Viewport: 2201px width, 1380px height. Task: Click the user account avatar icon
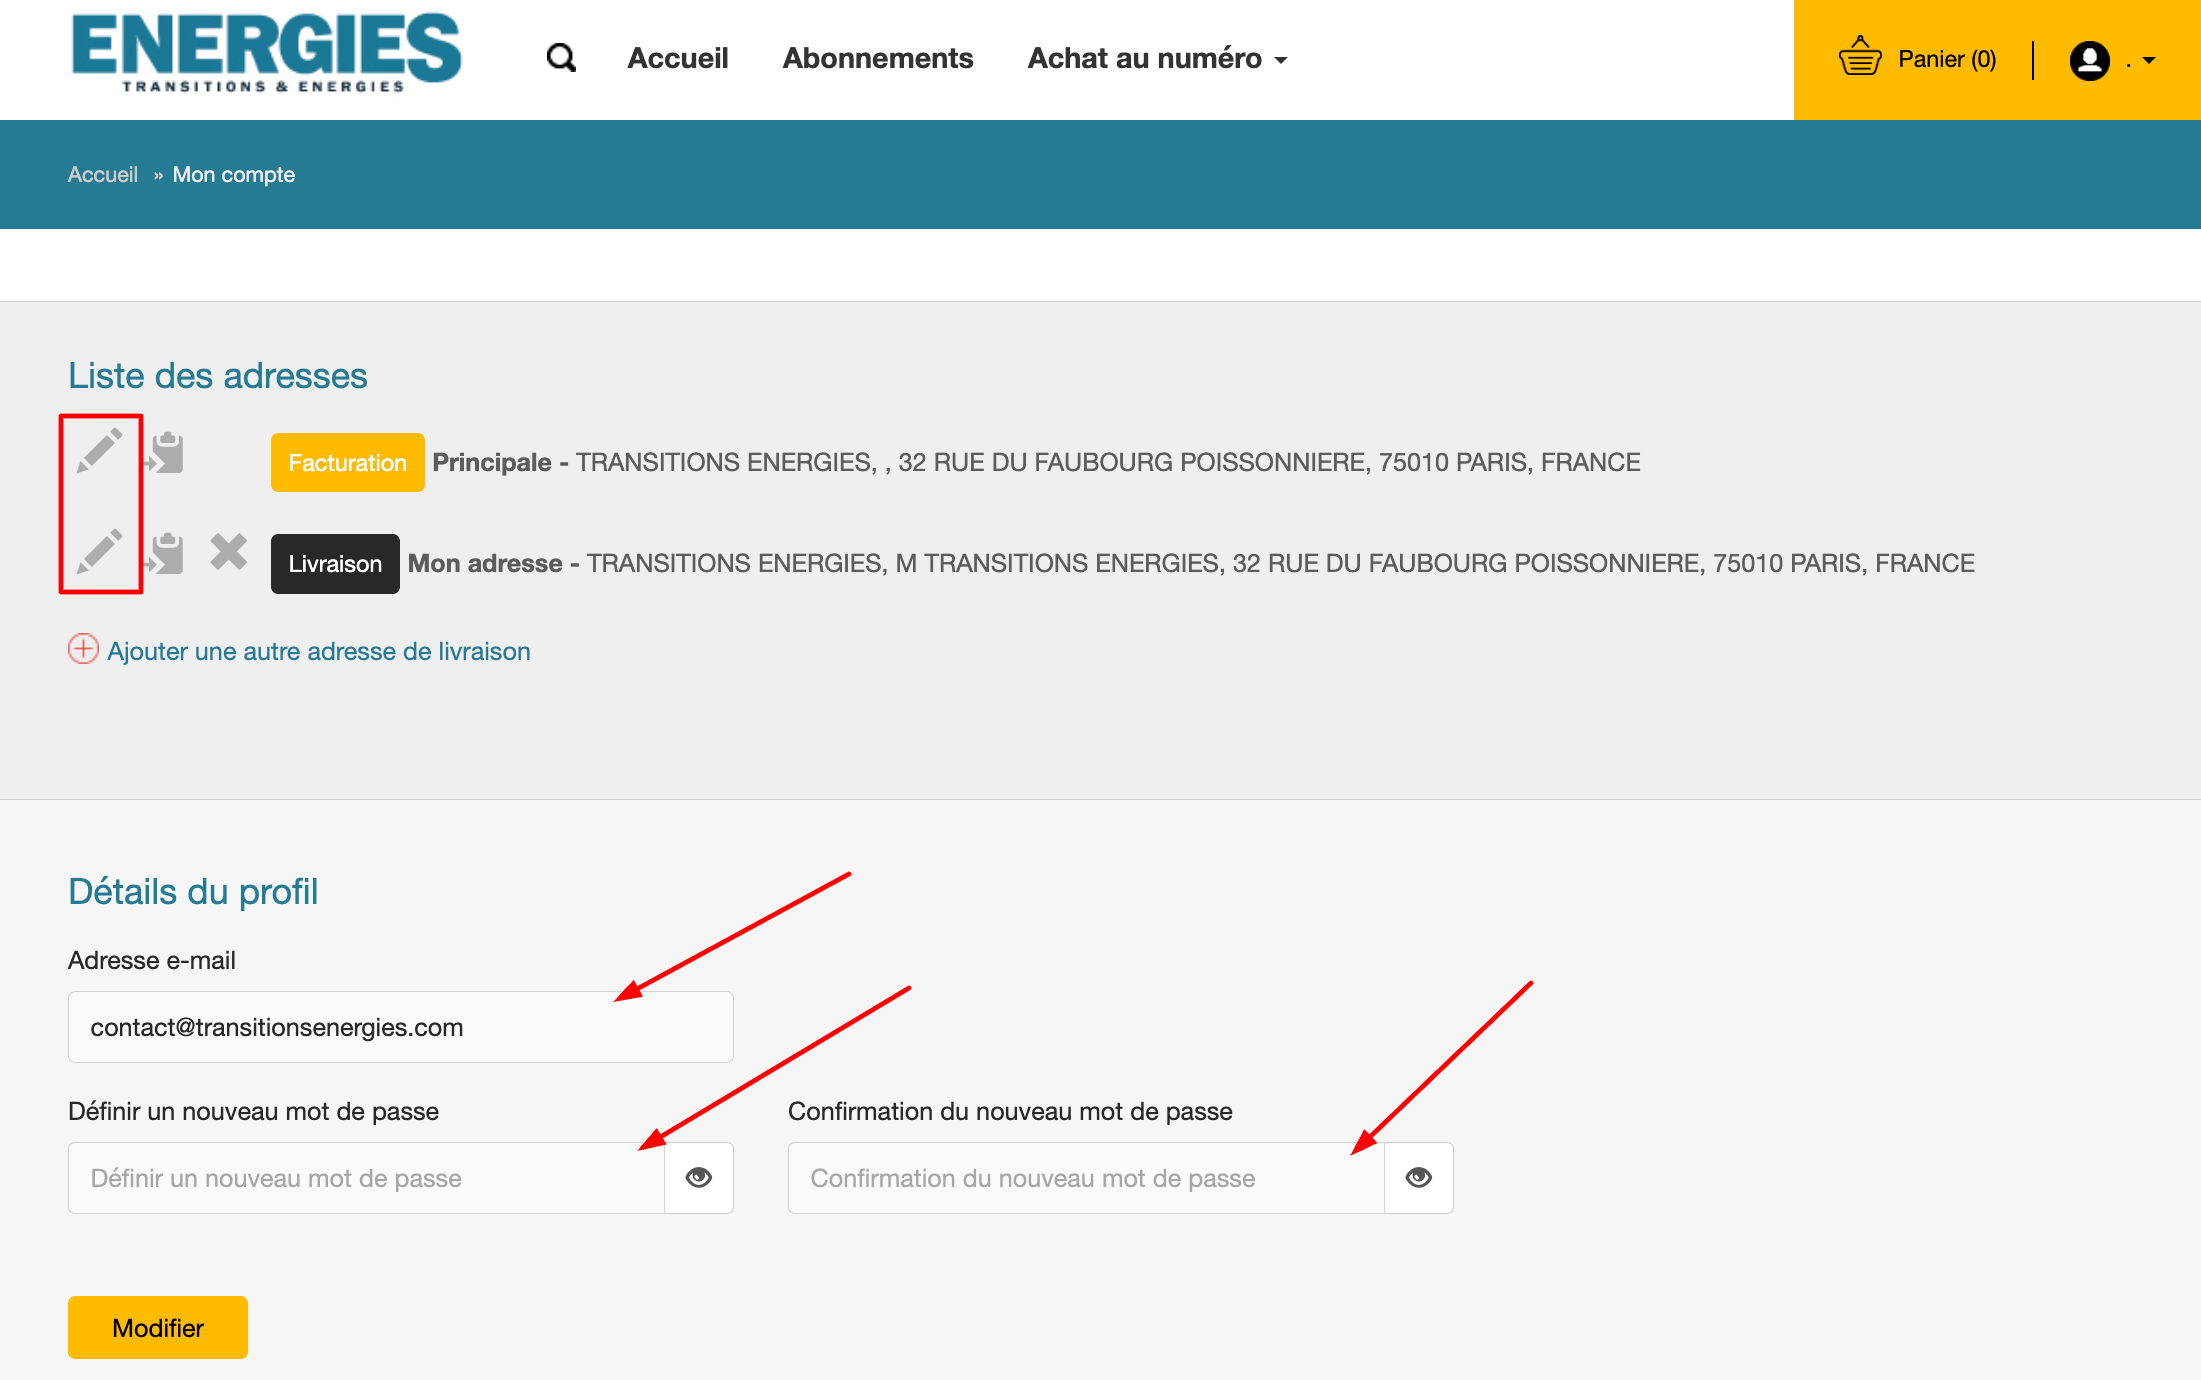coord(2089,60)
